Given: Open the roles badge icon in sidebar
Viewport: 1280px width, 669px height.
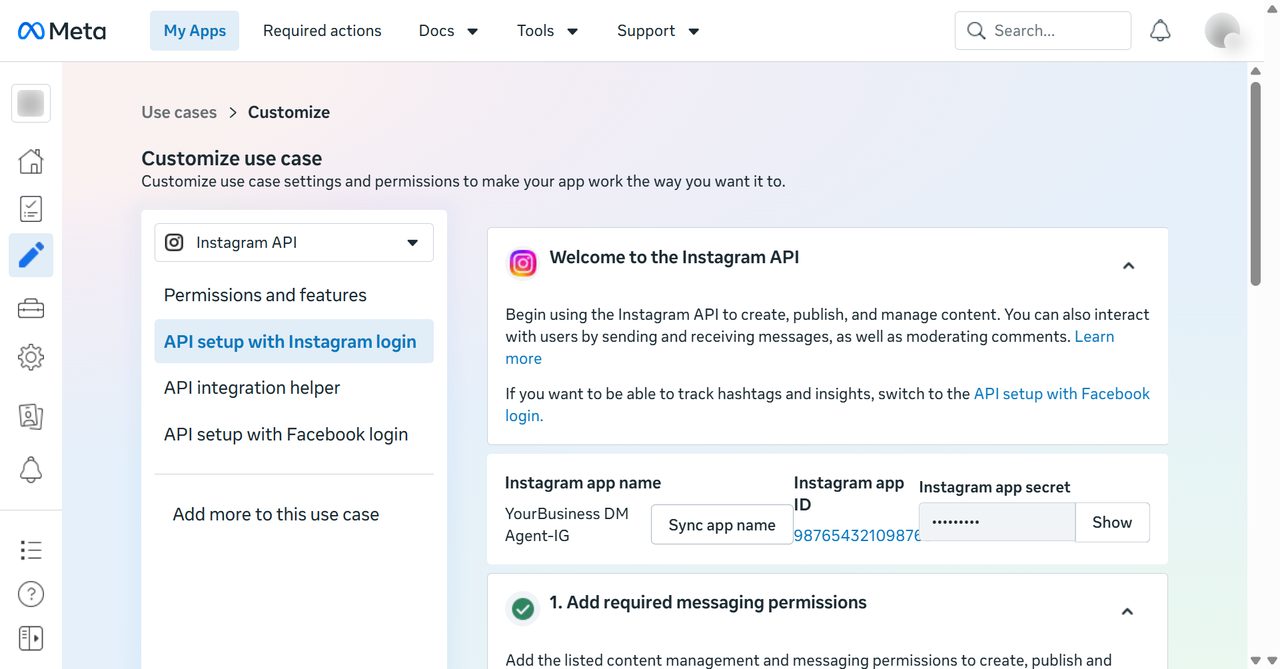Looking at the screenshot, I should [x=31, y=416].
